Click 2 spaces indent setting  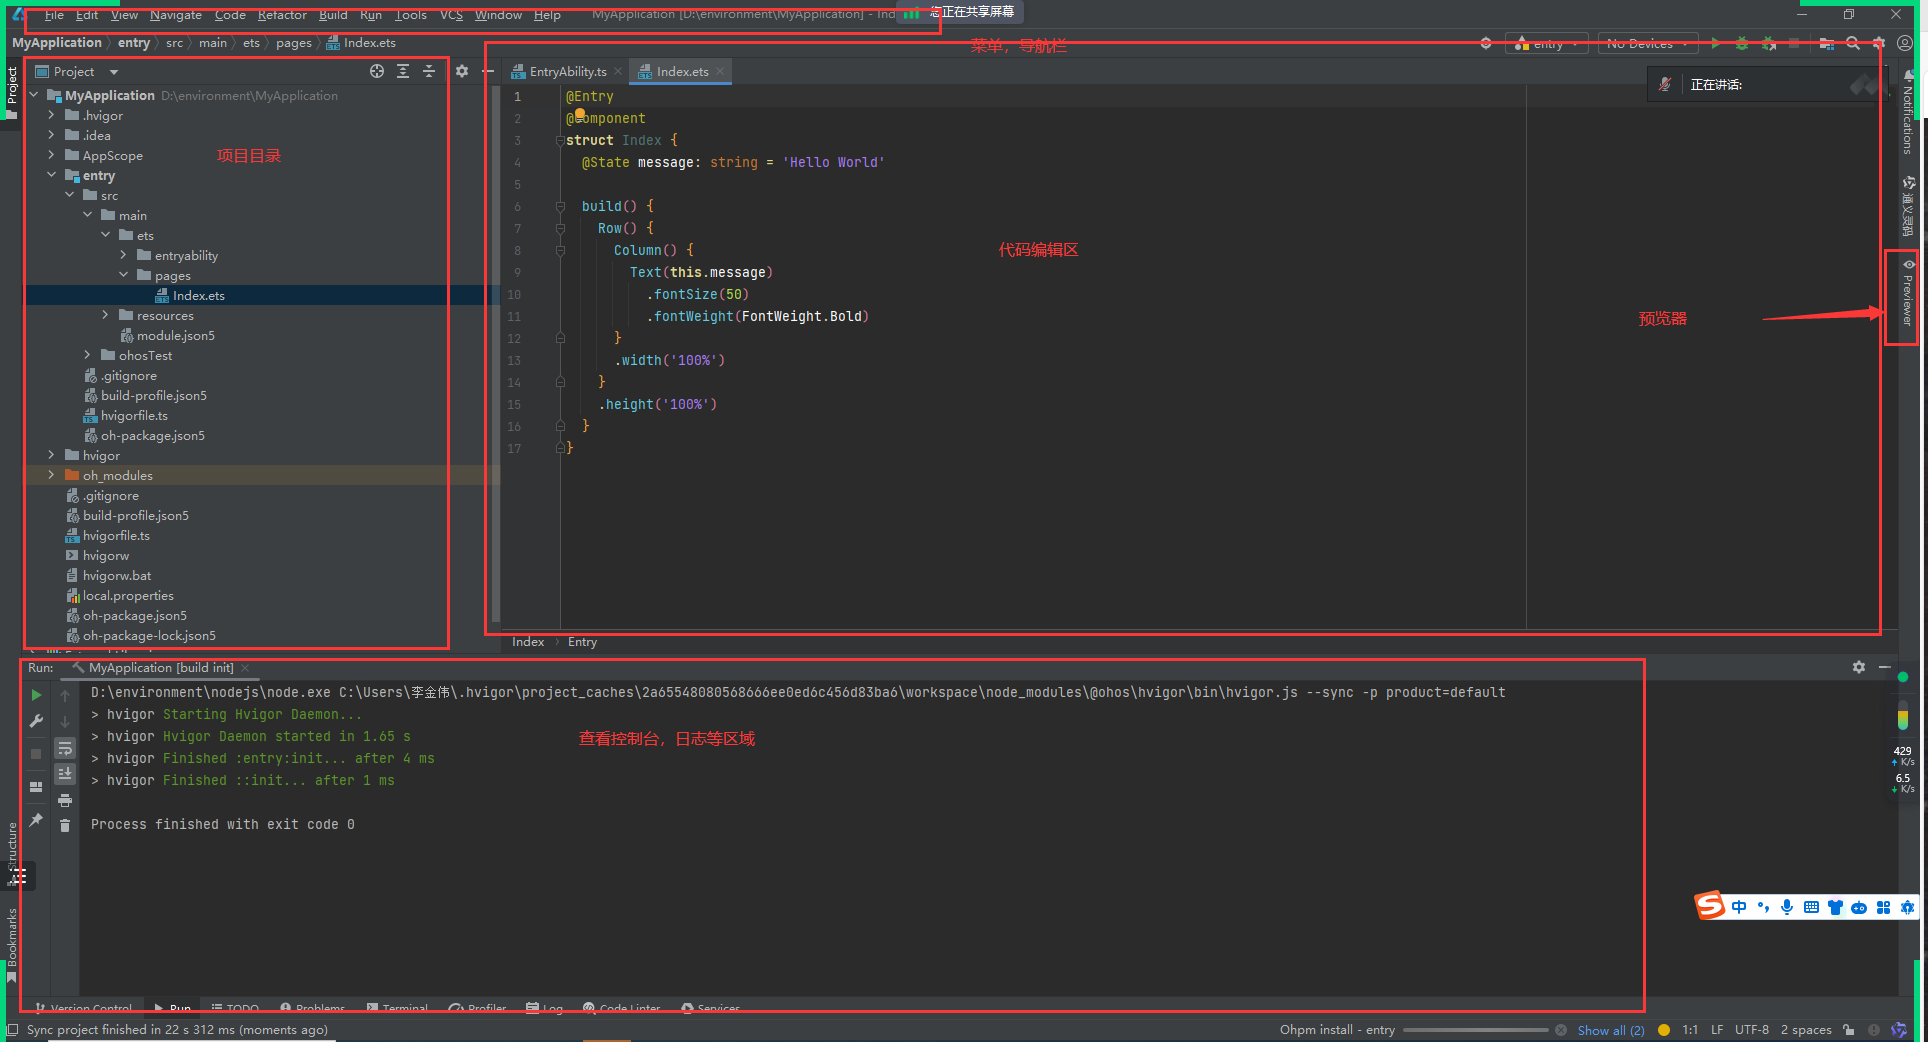pos(1806,1030)
